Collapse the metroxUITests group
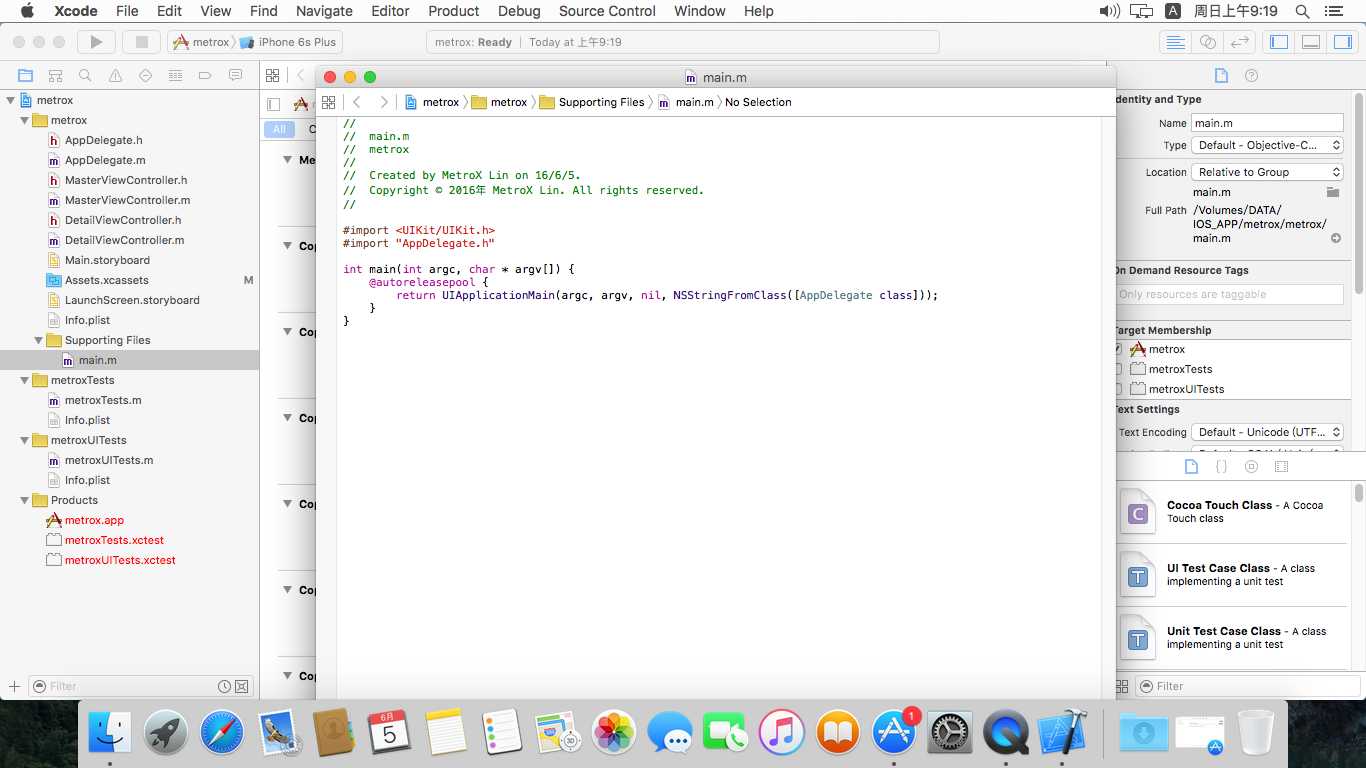1366x768 pixels. (25, 440)
